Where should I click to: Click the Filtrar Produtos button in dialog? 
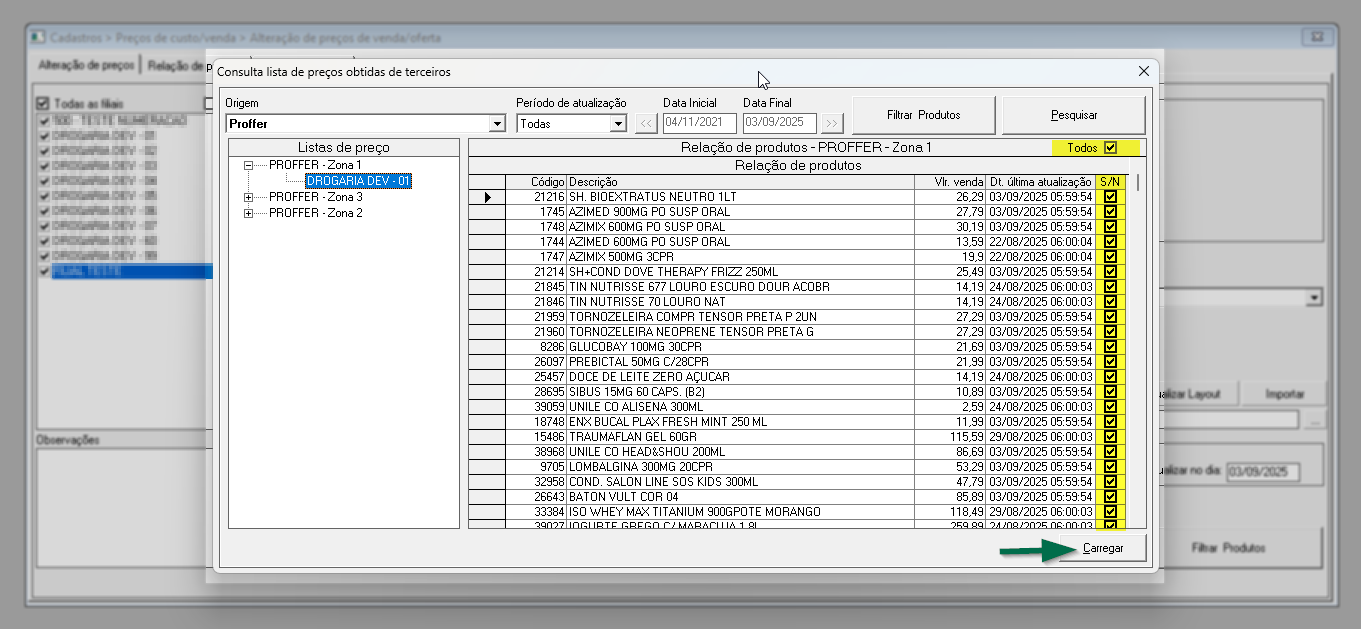(x=923, y=115)
